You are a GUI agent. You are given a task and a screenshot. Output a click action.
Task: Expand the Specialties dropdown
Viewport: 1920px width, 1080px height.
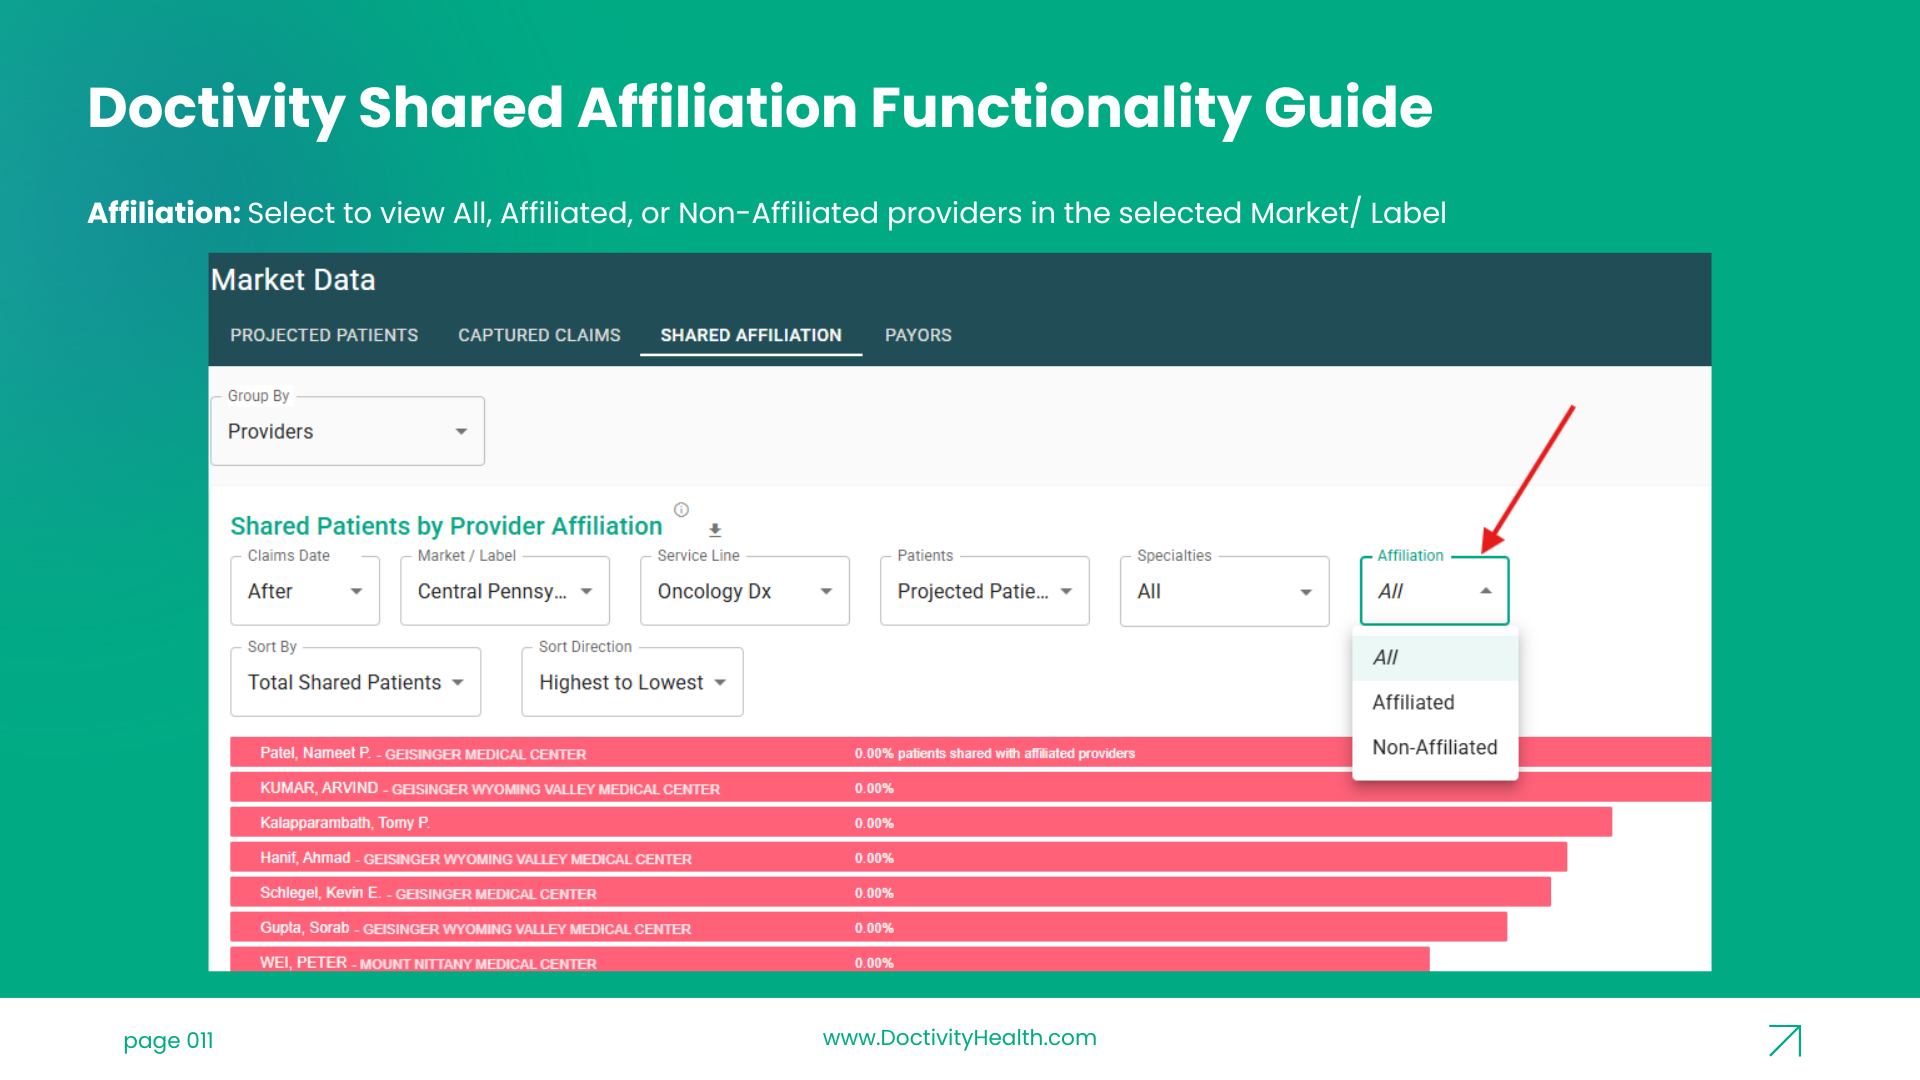point(1225,591)
